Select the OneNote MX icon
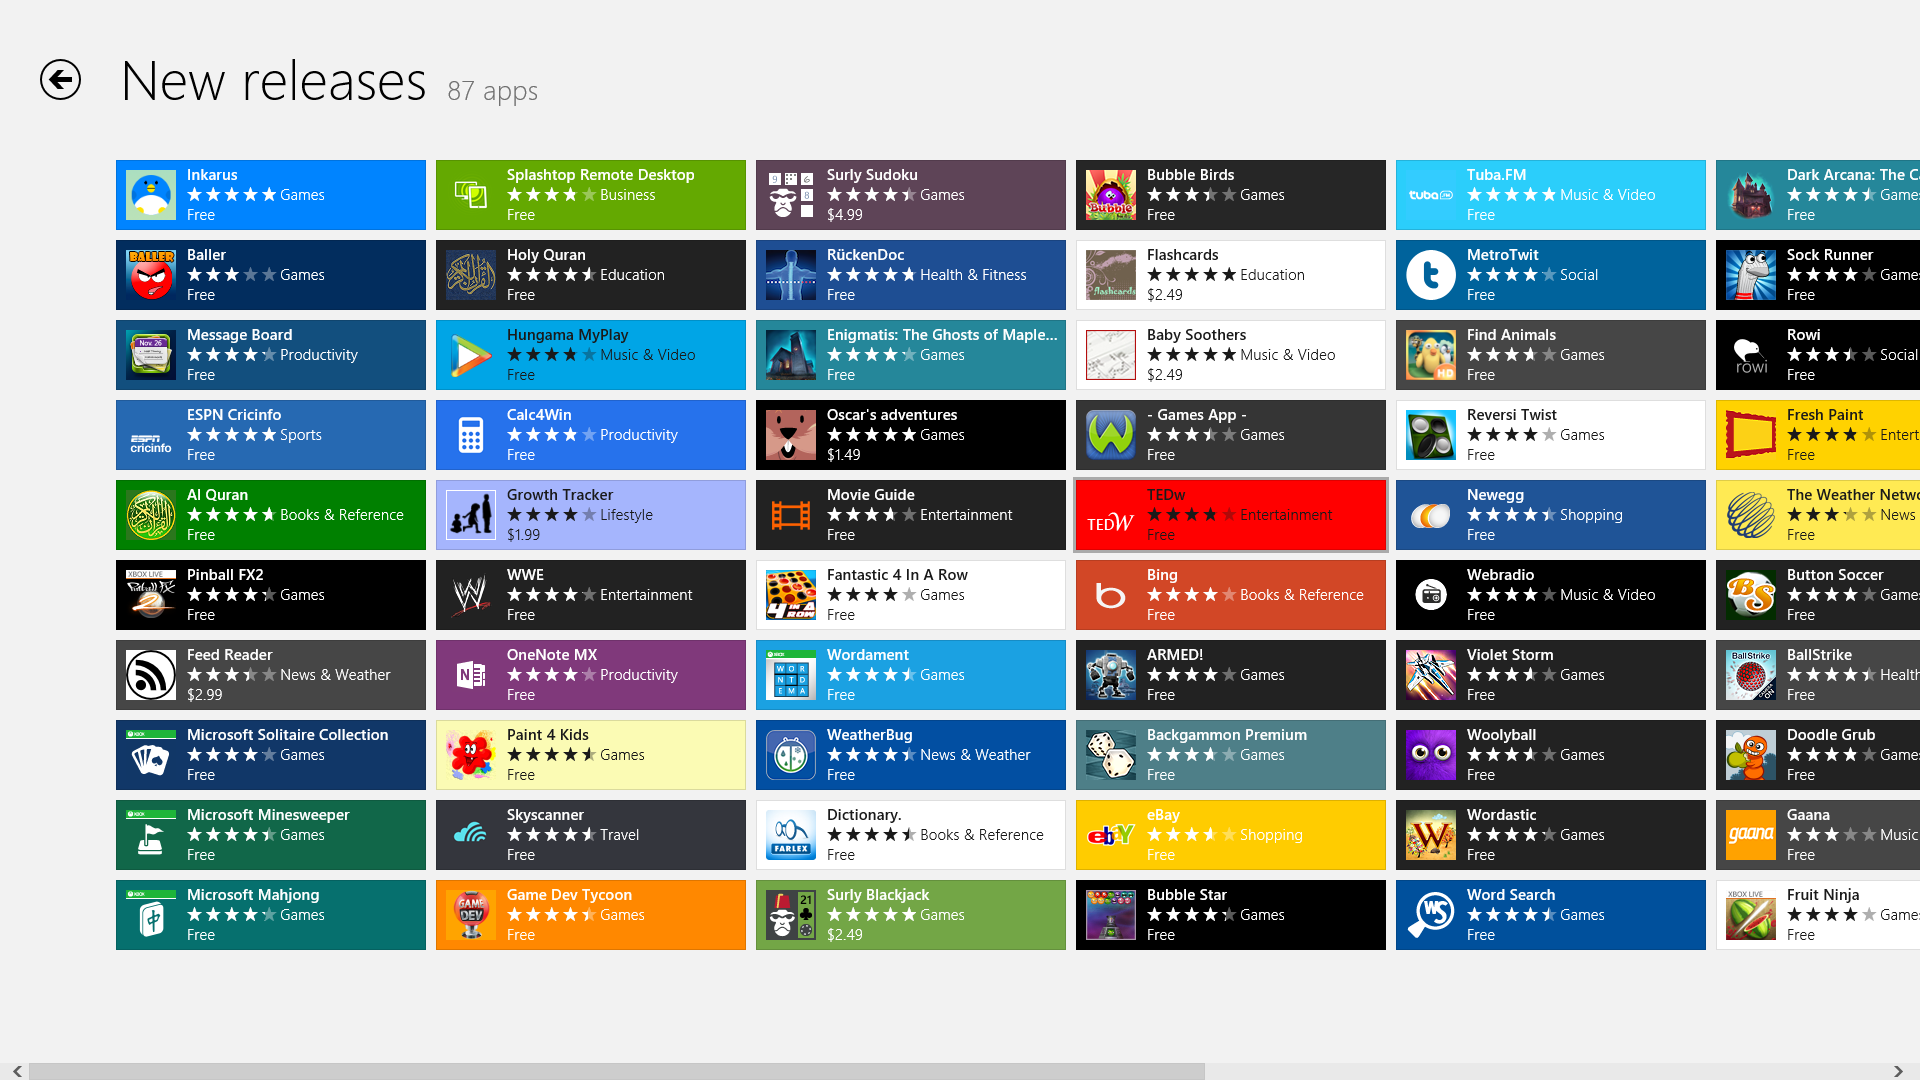The height and width of the screenshot is (1080, 1920). (x=471, y=675)
